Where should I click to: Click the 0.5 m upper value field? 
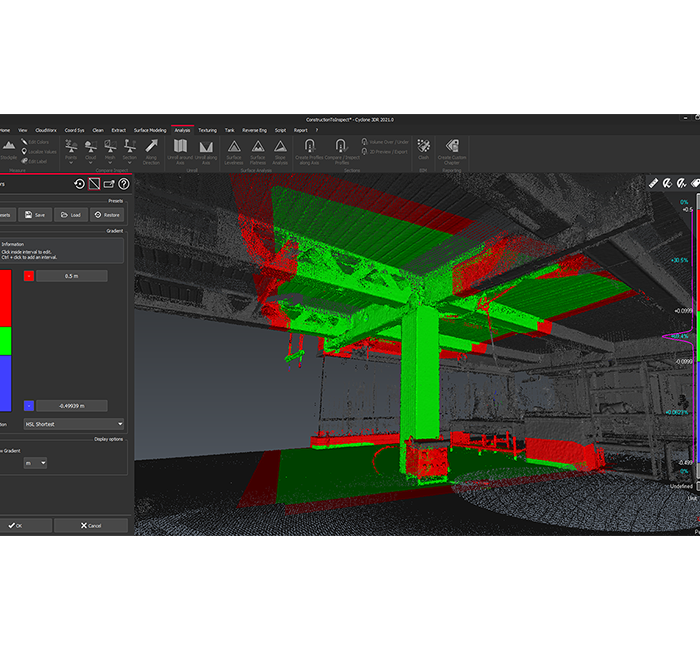[71, 276]
